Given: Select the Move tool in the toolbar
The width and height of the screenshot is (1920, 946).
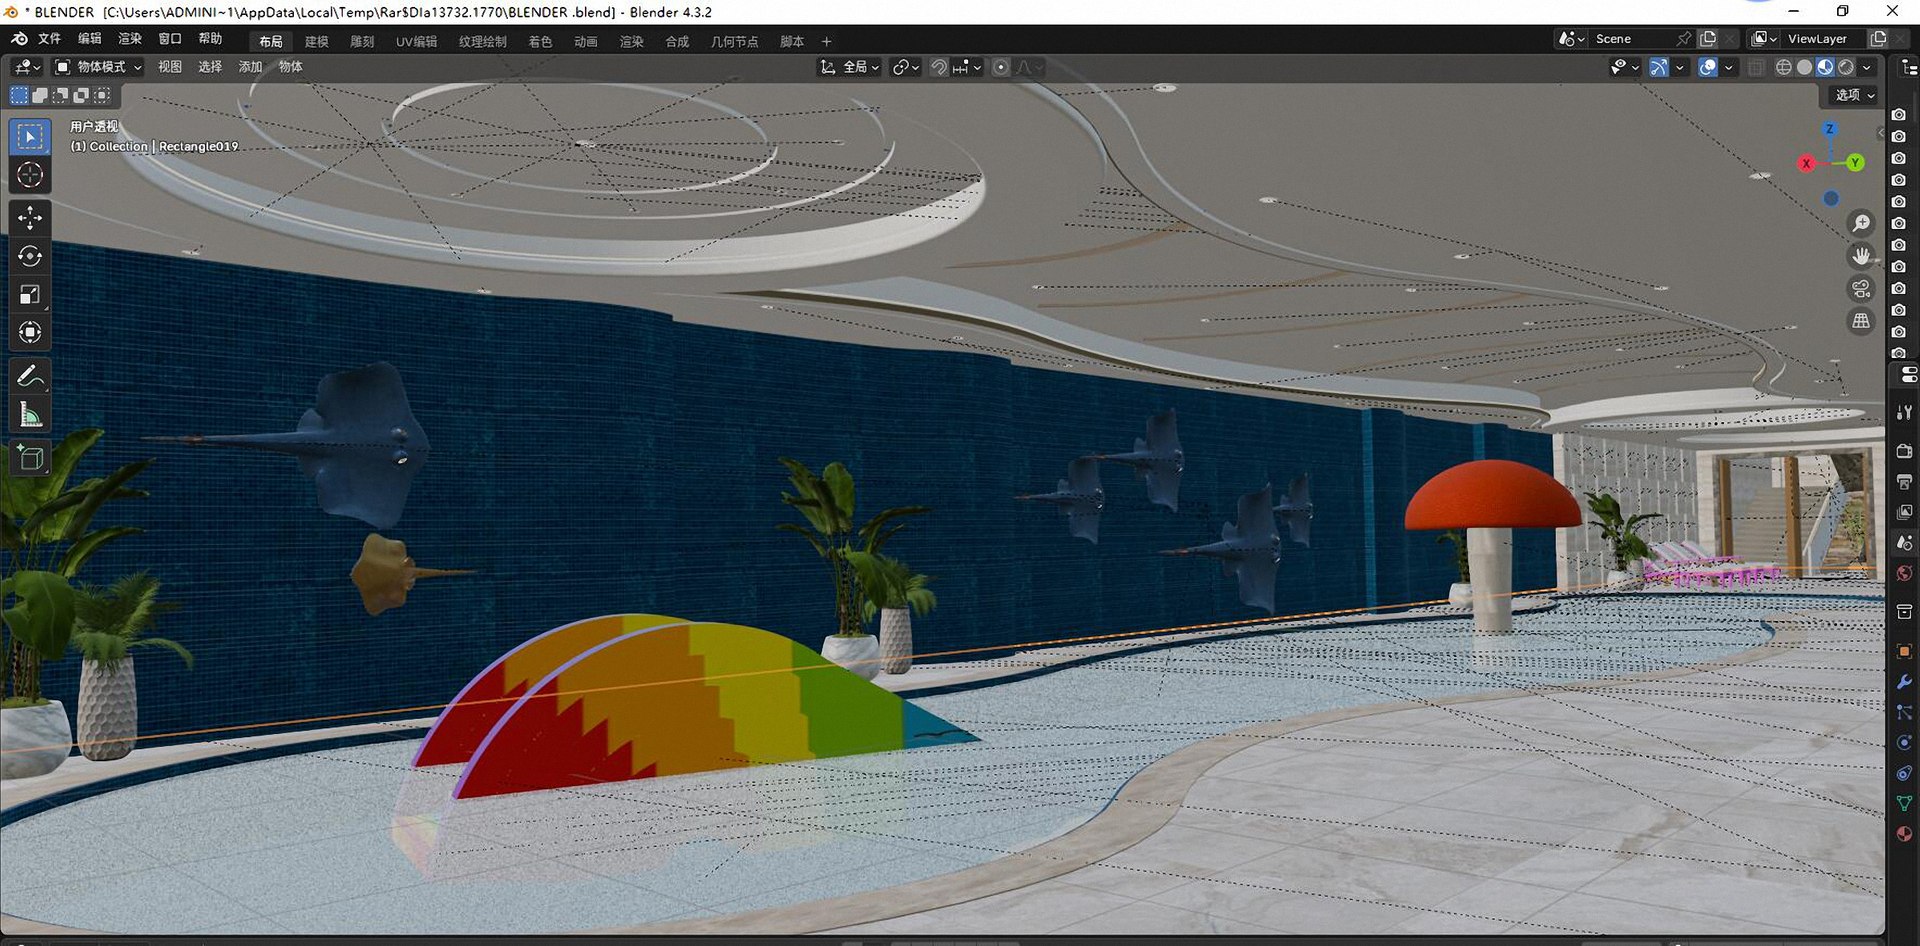Looking at the screenshot, I should pyautogui.click(x=30, y=217).
